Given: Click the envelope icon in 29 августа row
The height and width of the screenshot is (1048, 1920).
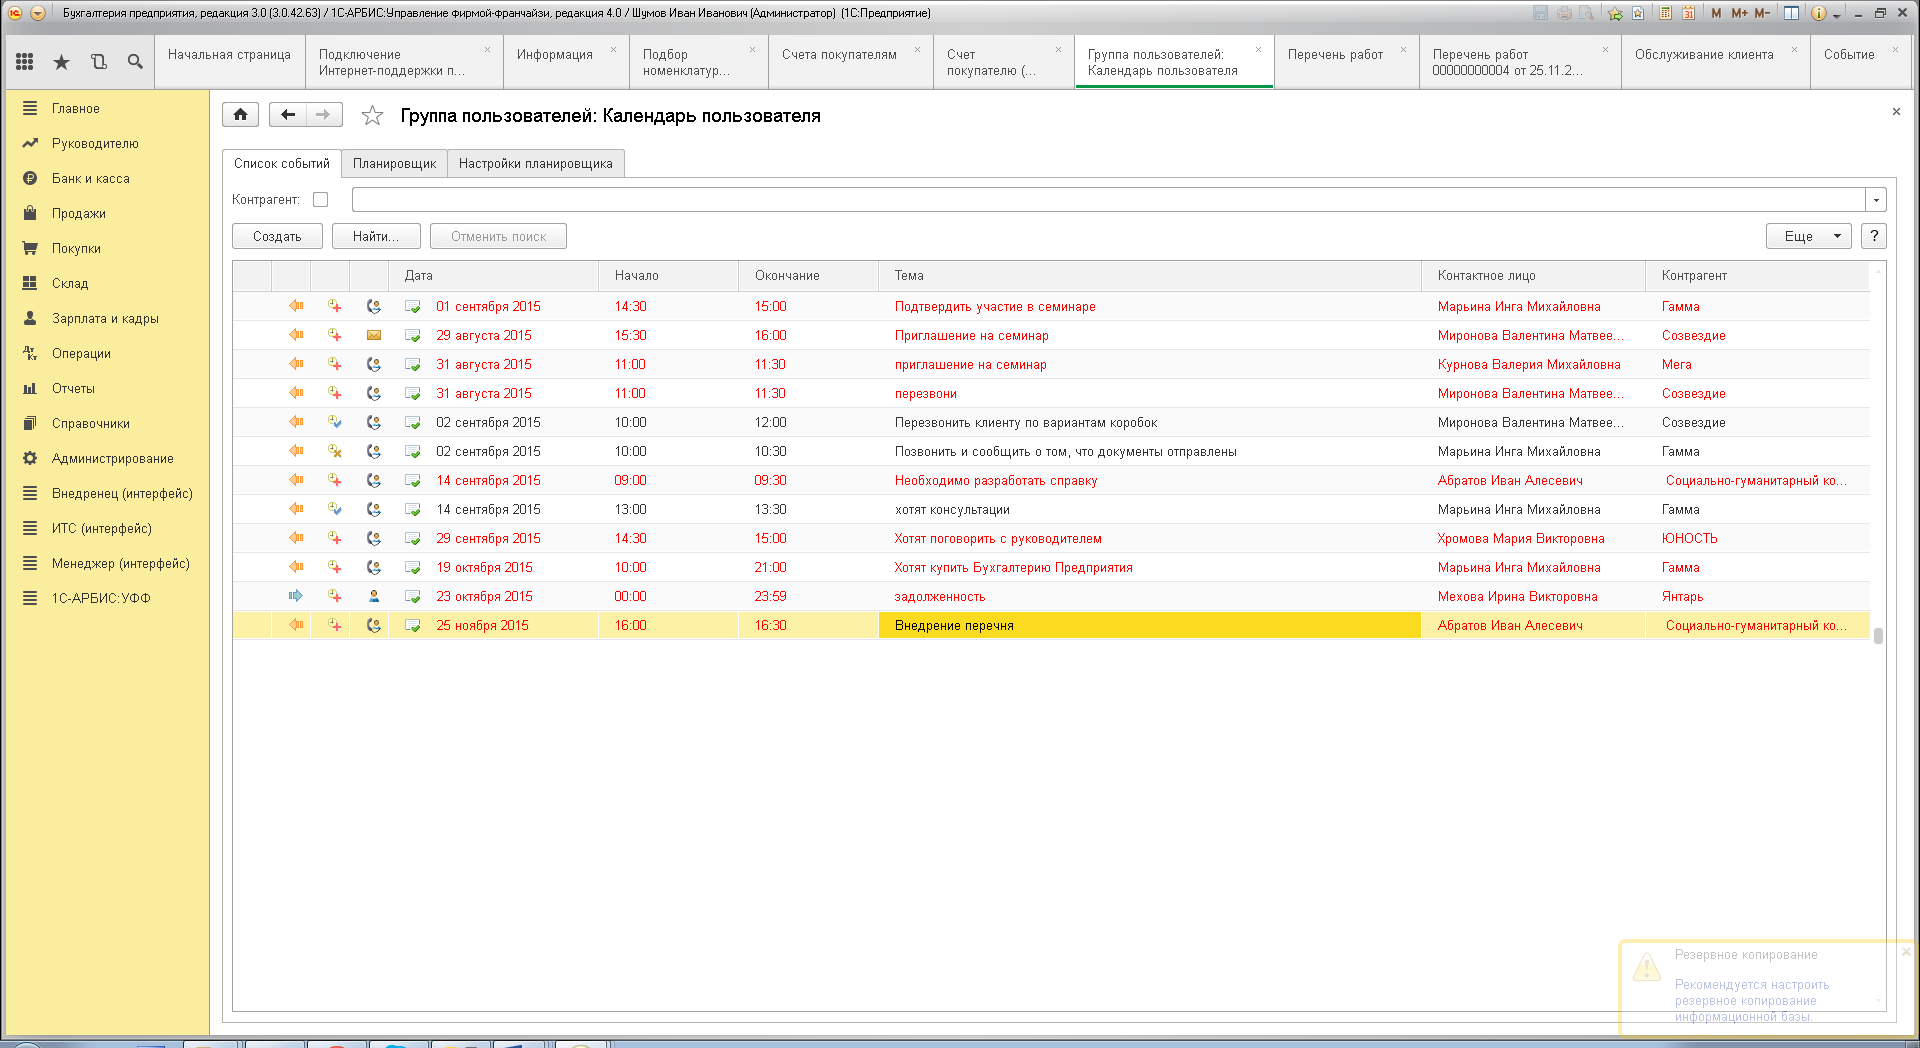Looking at the screenshot, I should 374,336.
